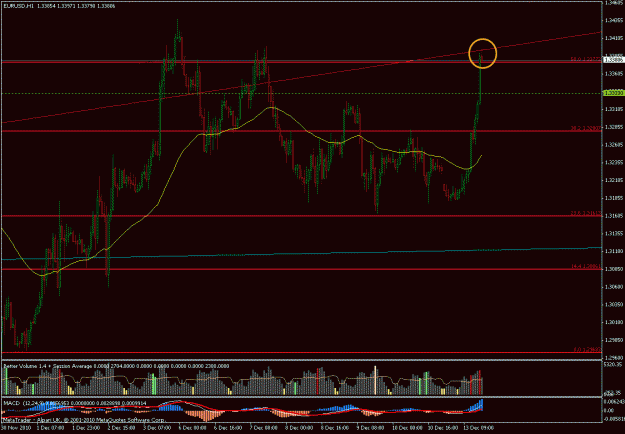
Task: Click the 9 Dec 08:00 time label
Action: pos(369,427)
